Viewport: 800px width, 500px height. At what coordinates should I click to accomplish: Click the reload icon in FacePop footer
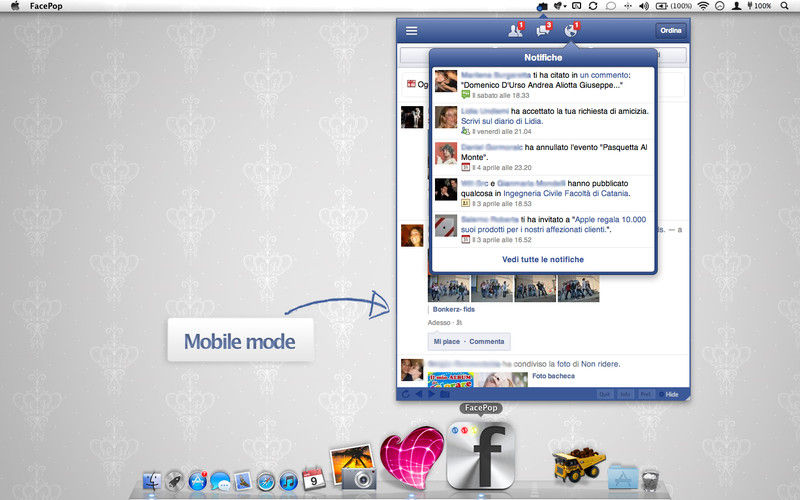pos(405,394)
